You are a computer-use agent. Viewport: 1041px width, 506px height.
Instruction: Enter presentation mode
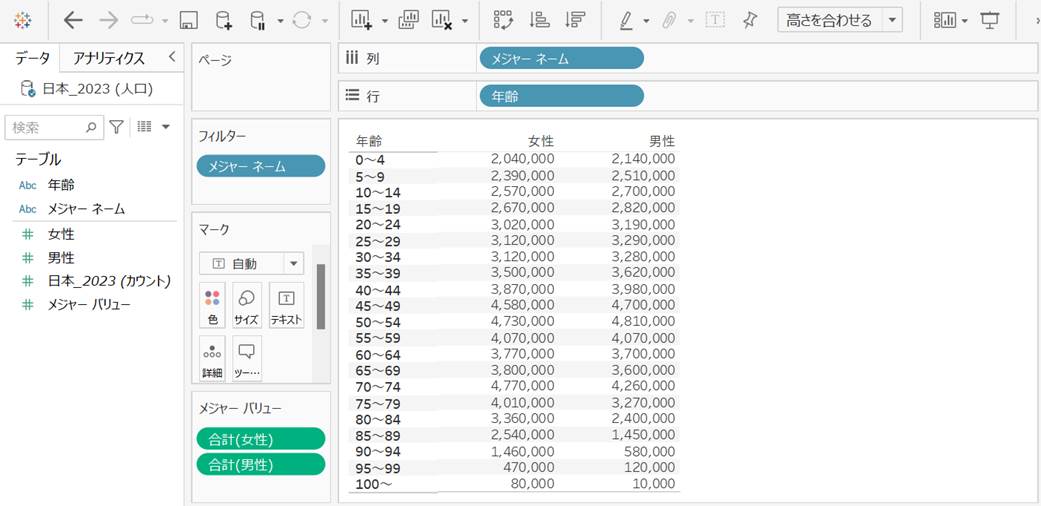(x=990, y=20)
